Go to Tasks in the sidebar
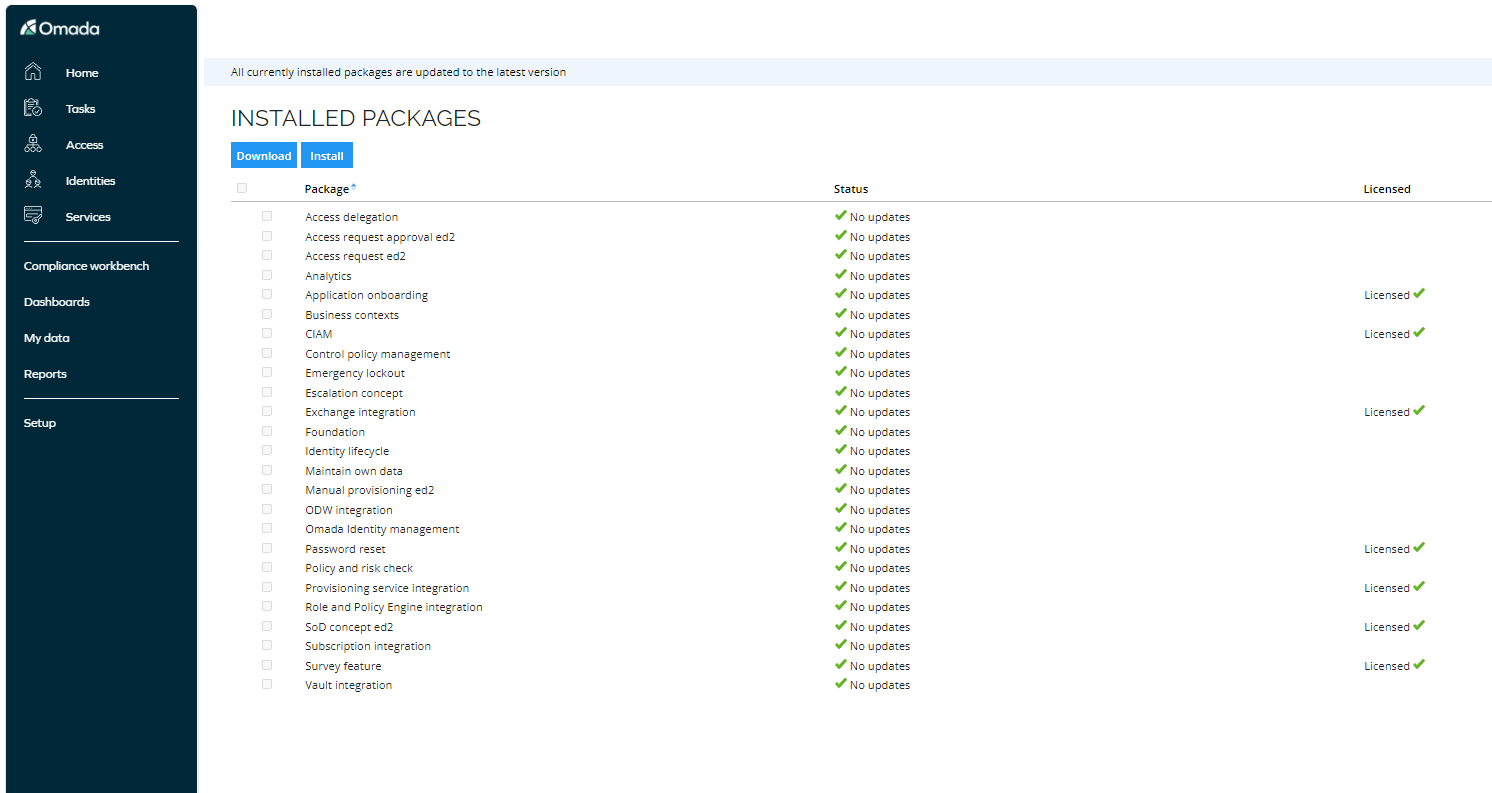This screenshot has width=1492, height=793. coord(81,109)
